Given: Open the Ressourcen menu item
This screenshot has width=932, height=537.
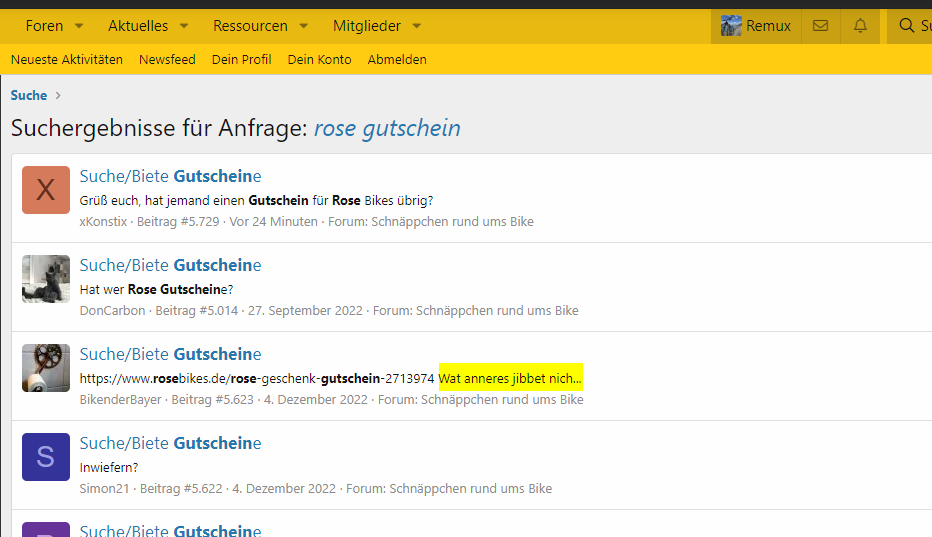Looking at the screenshot, I should pyautogui.click(x=250, y=26).
